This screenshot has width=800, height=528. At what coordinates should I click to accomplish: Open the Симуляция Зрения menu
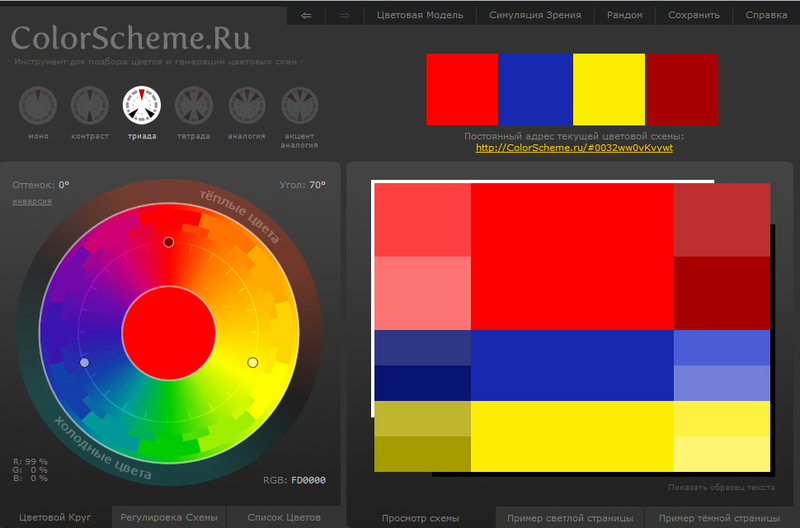click(x=535, y=15)
